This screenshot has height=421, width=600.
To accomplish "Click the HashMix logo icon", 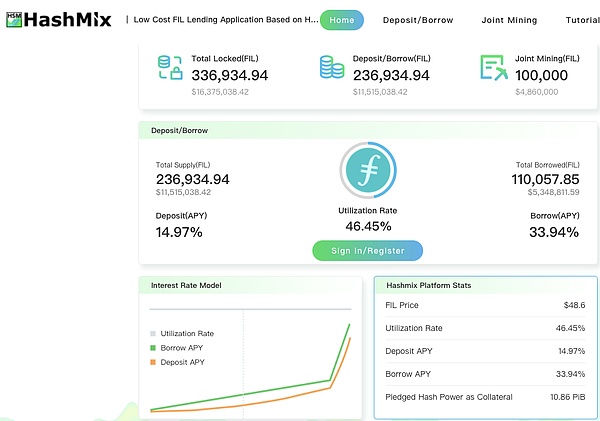I will 14,19.
